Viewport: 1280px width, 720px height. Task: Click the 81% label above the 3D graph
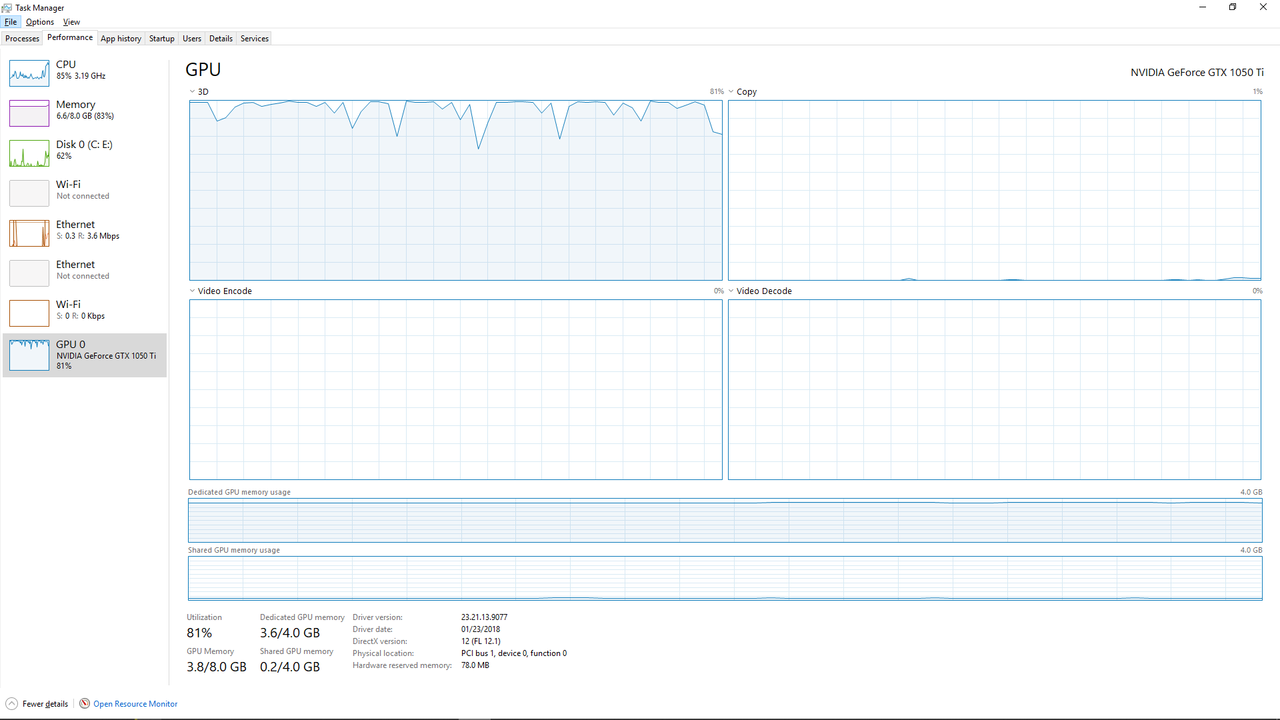[716, 92]
